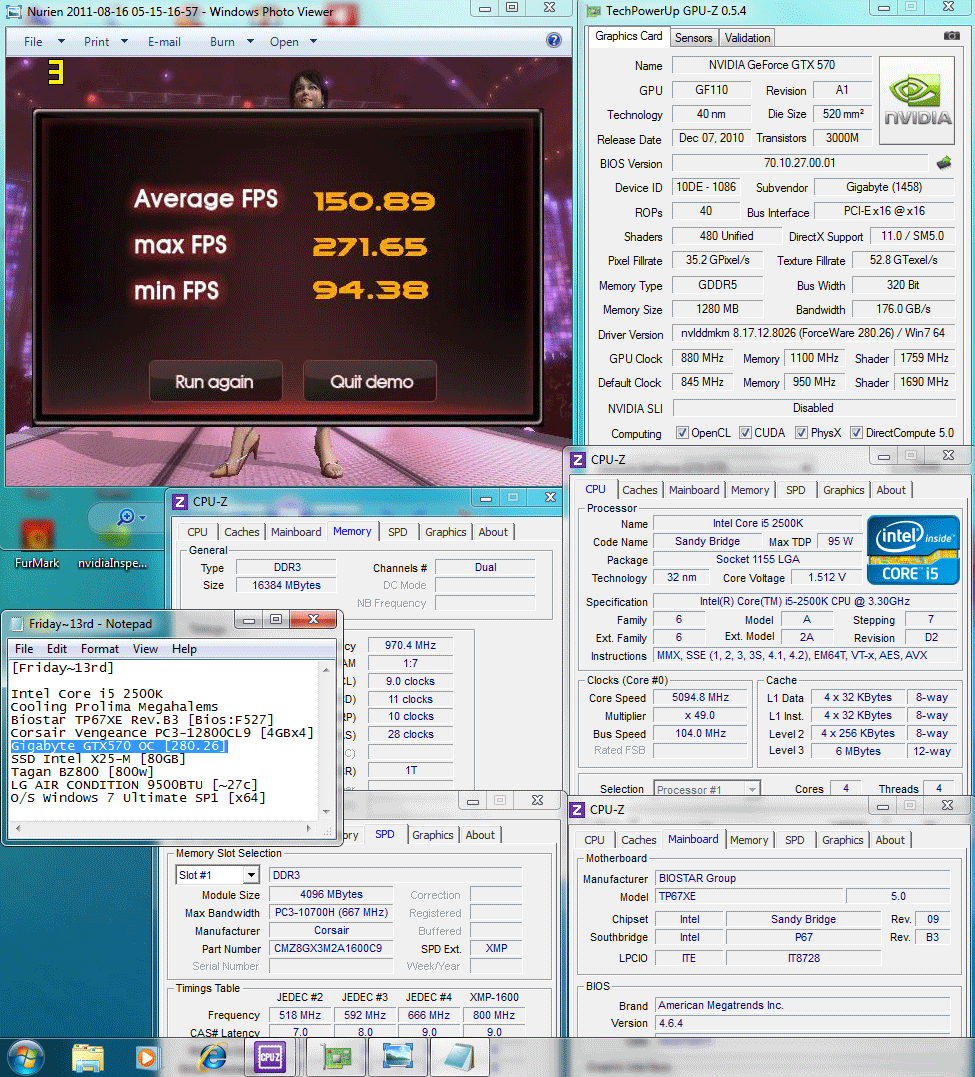
Task: Toggle the DirectCompute 5.0 checkbox
Action: (856, 433)
